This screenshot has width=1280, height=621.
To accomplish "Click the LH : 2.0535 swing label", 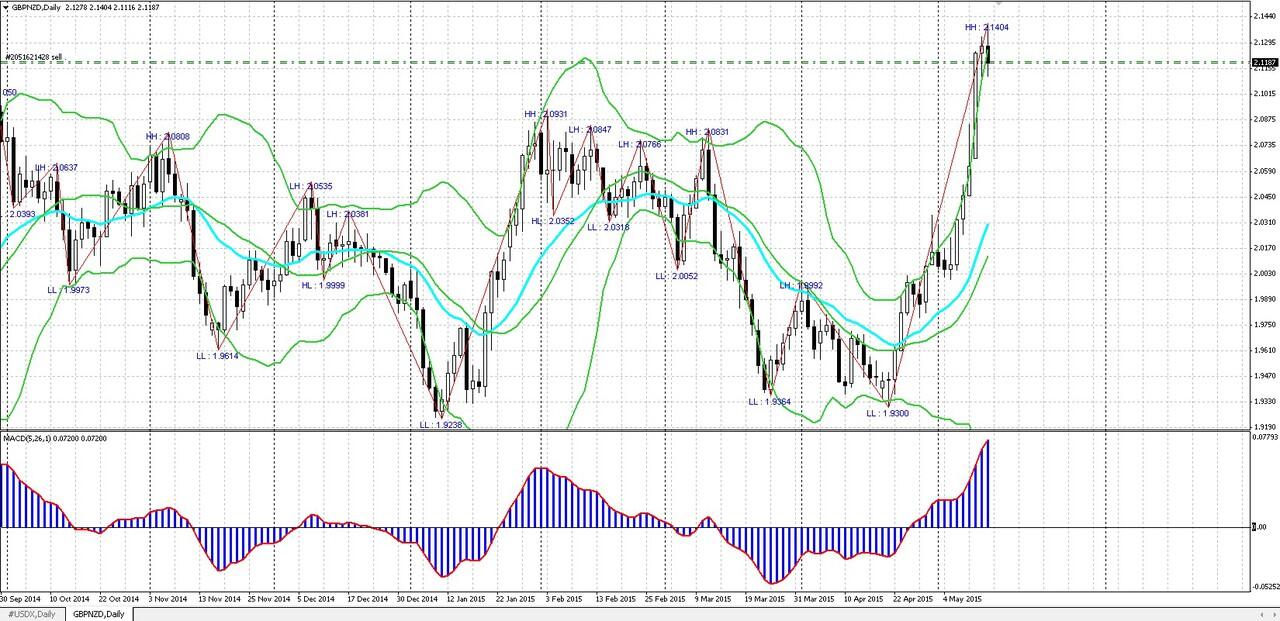I will [x=311, y=186].
